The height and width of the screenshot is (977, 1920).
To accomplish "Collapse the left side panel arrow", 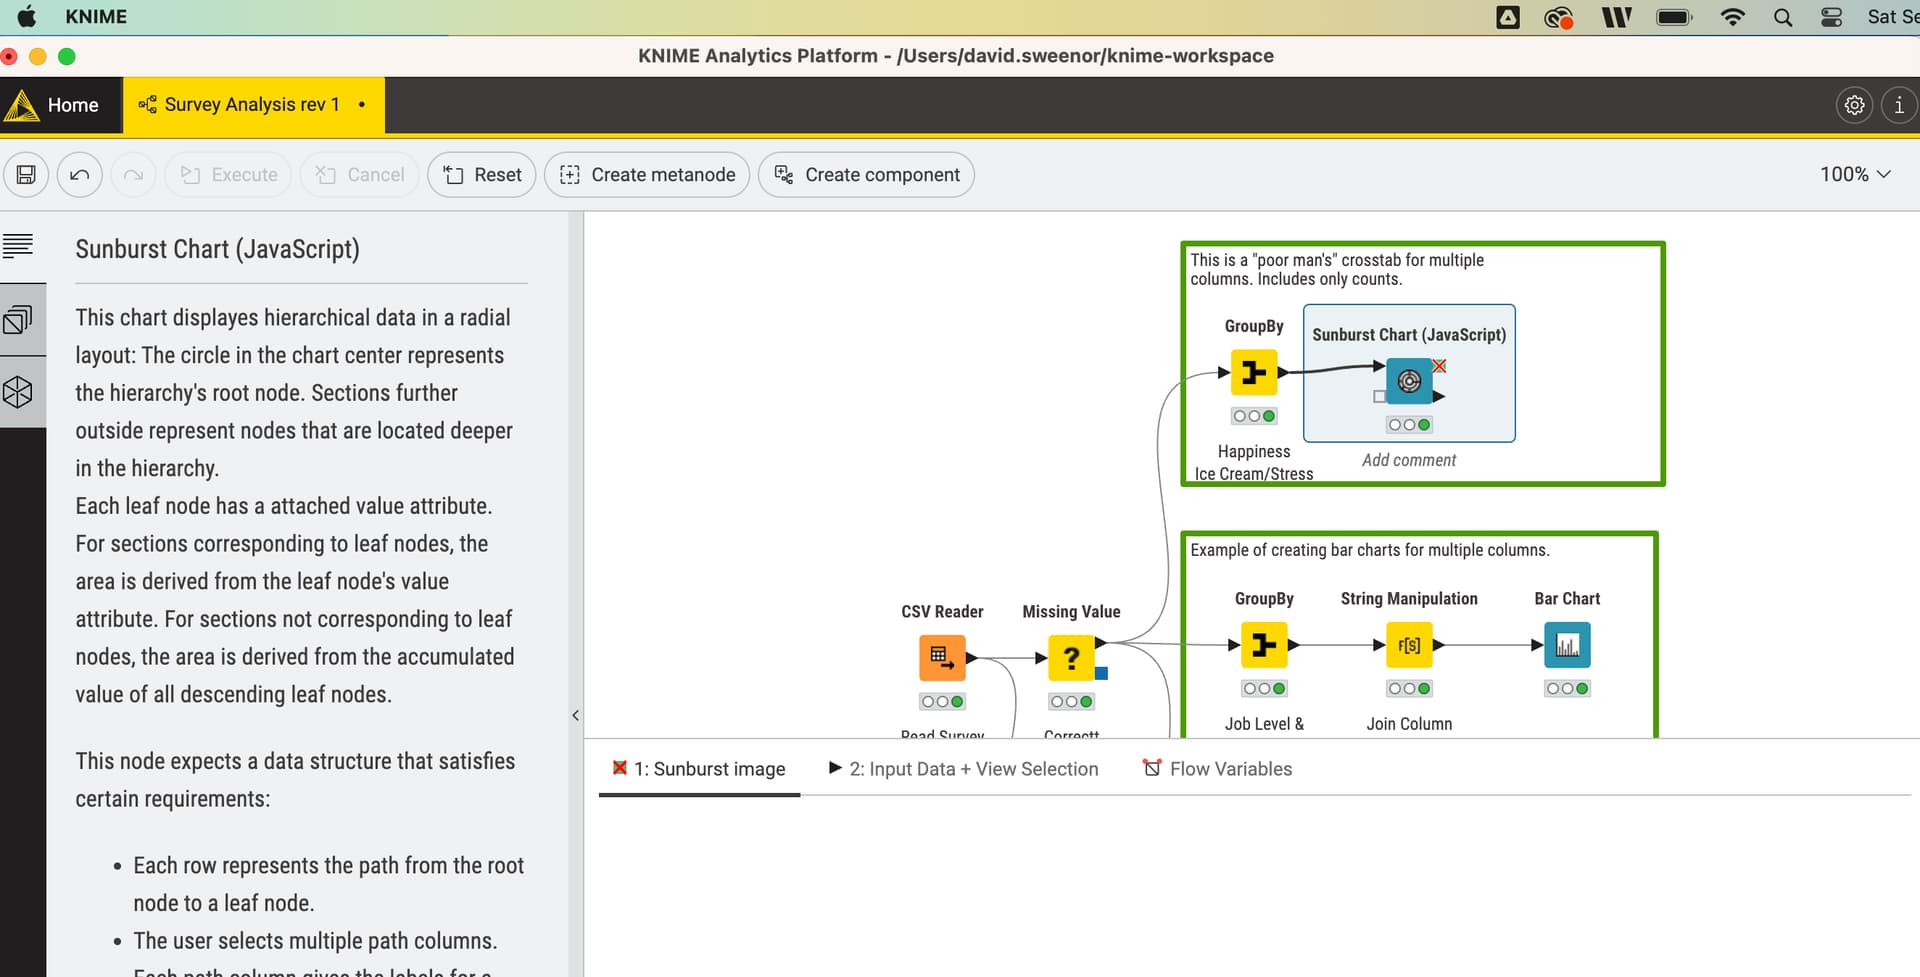I will tap(576, 715).
